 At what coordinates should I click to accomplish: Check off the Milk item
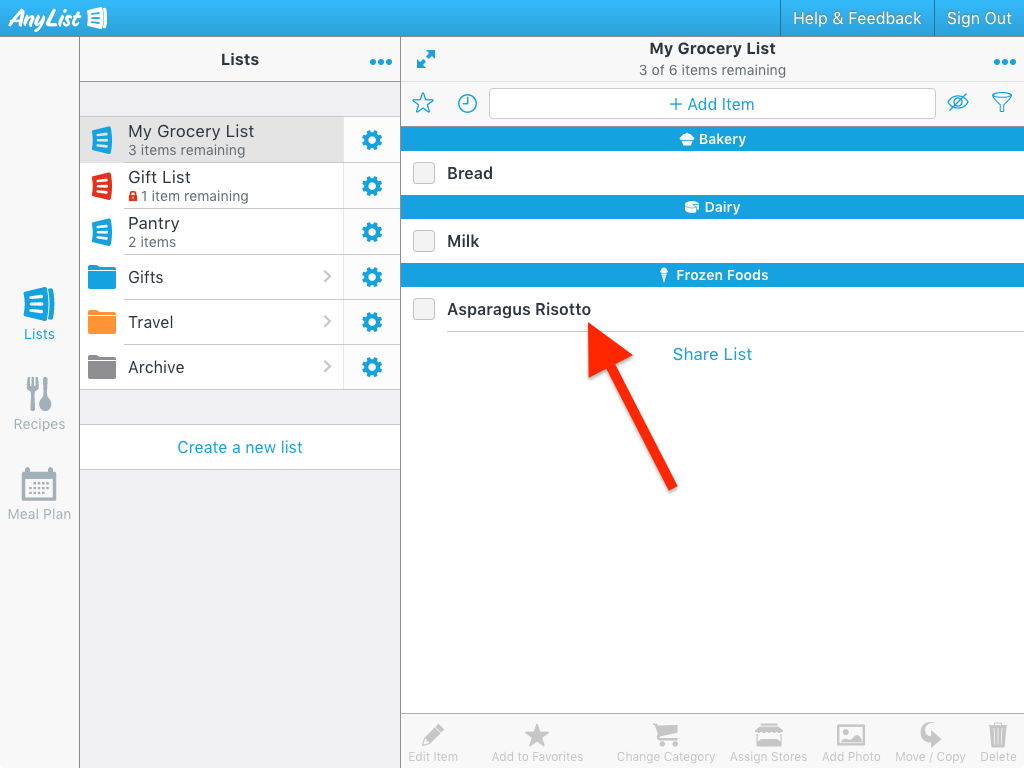click(x=424, y=241)
